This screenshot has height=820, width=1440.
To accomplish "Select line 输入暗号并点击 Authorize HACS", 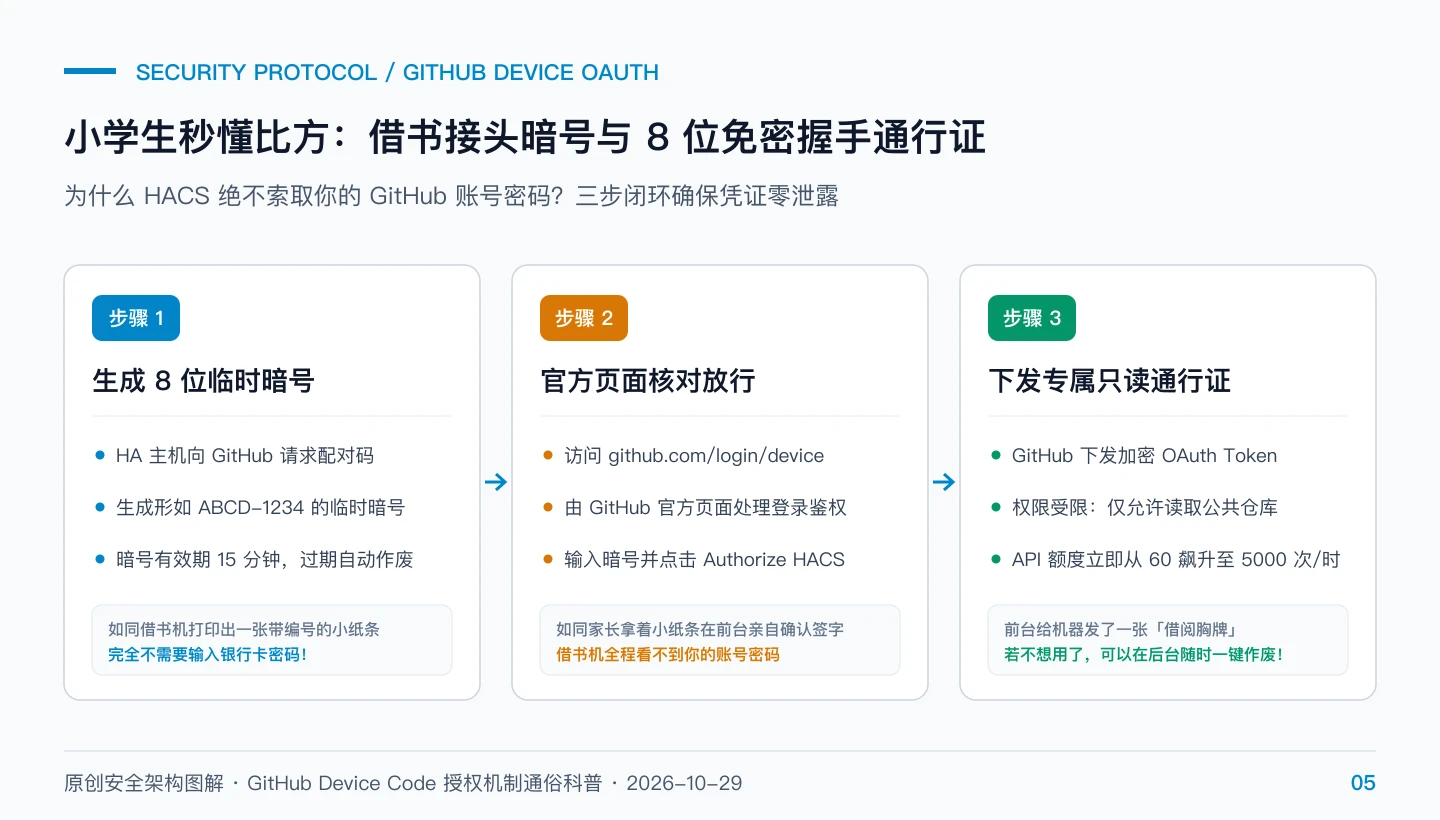I will (x=704, y=560).
